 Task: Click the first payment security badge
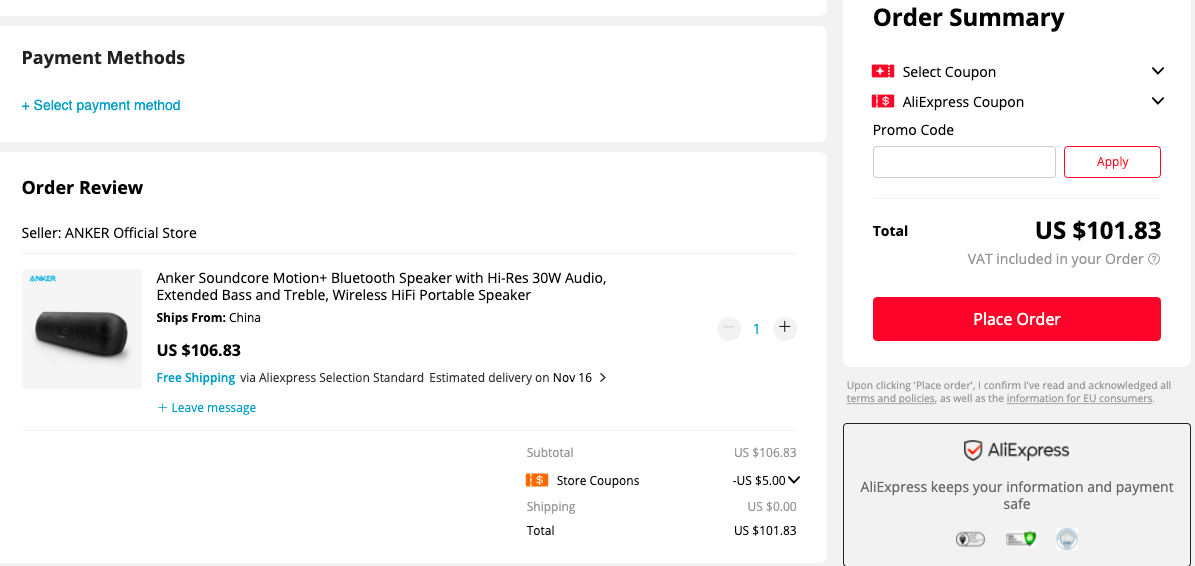[x=970, y=539]
